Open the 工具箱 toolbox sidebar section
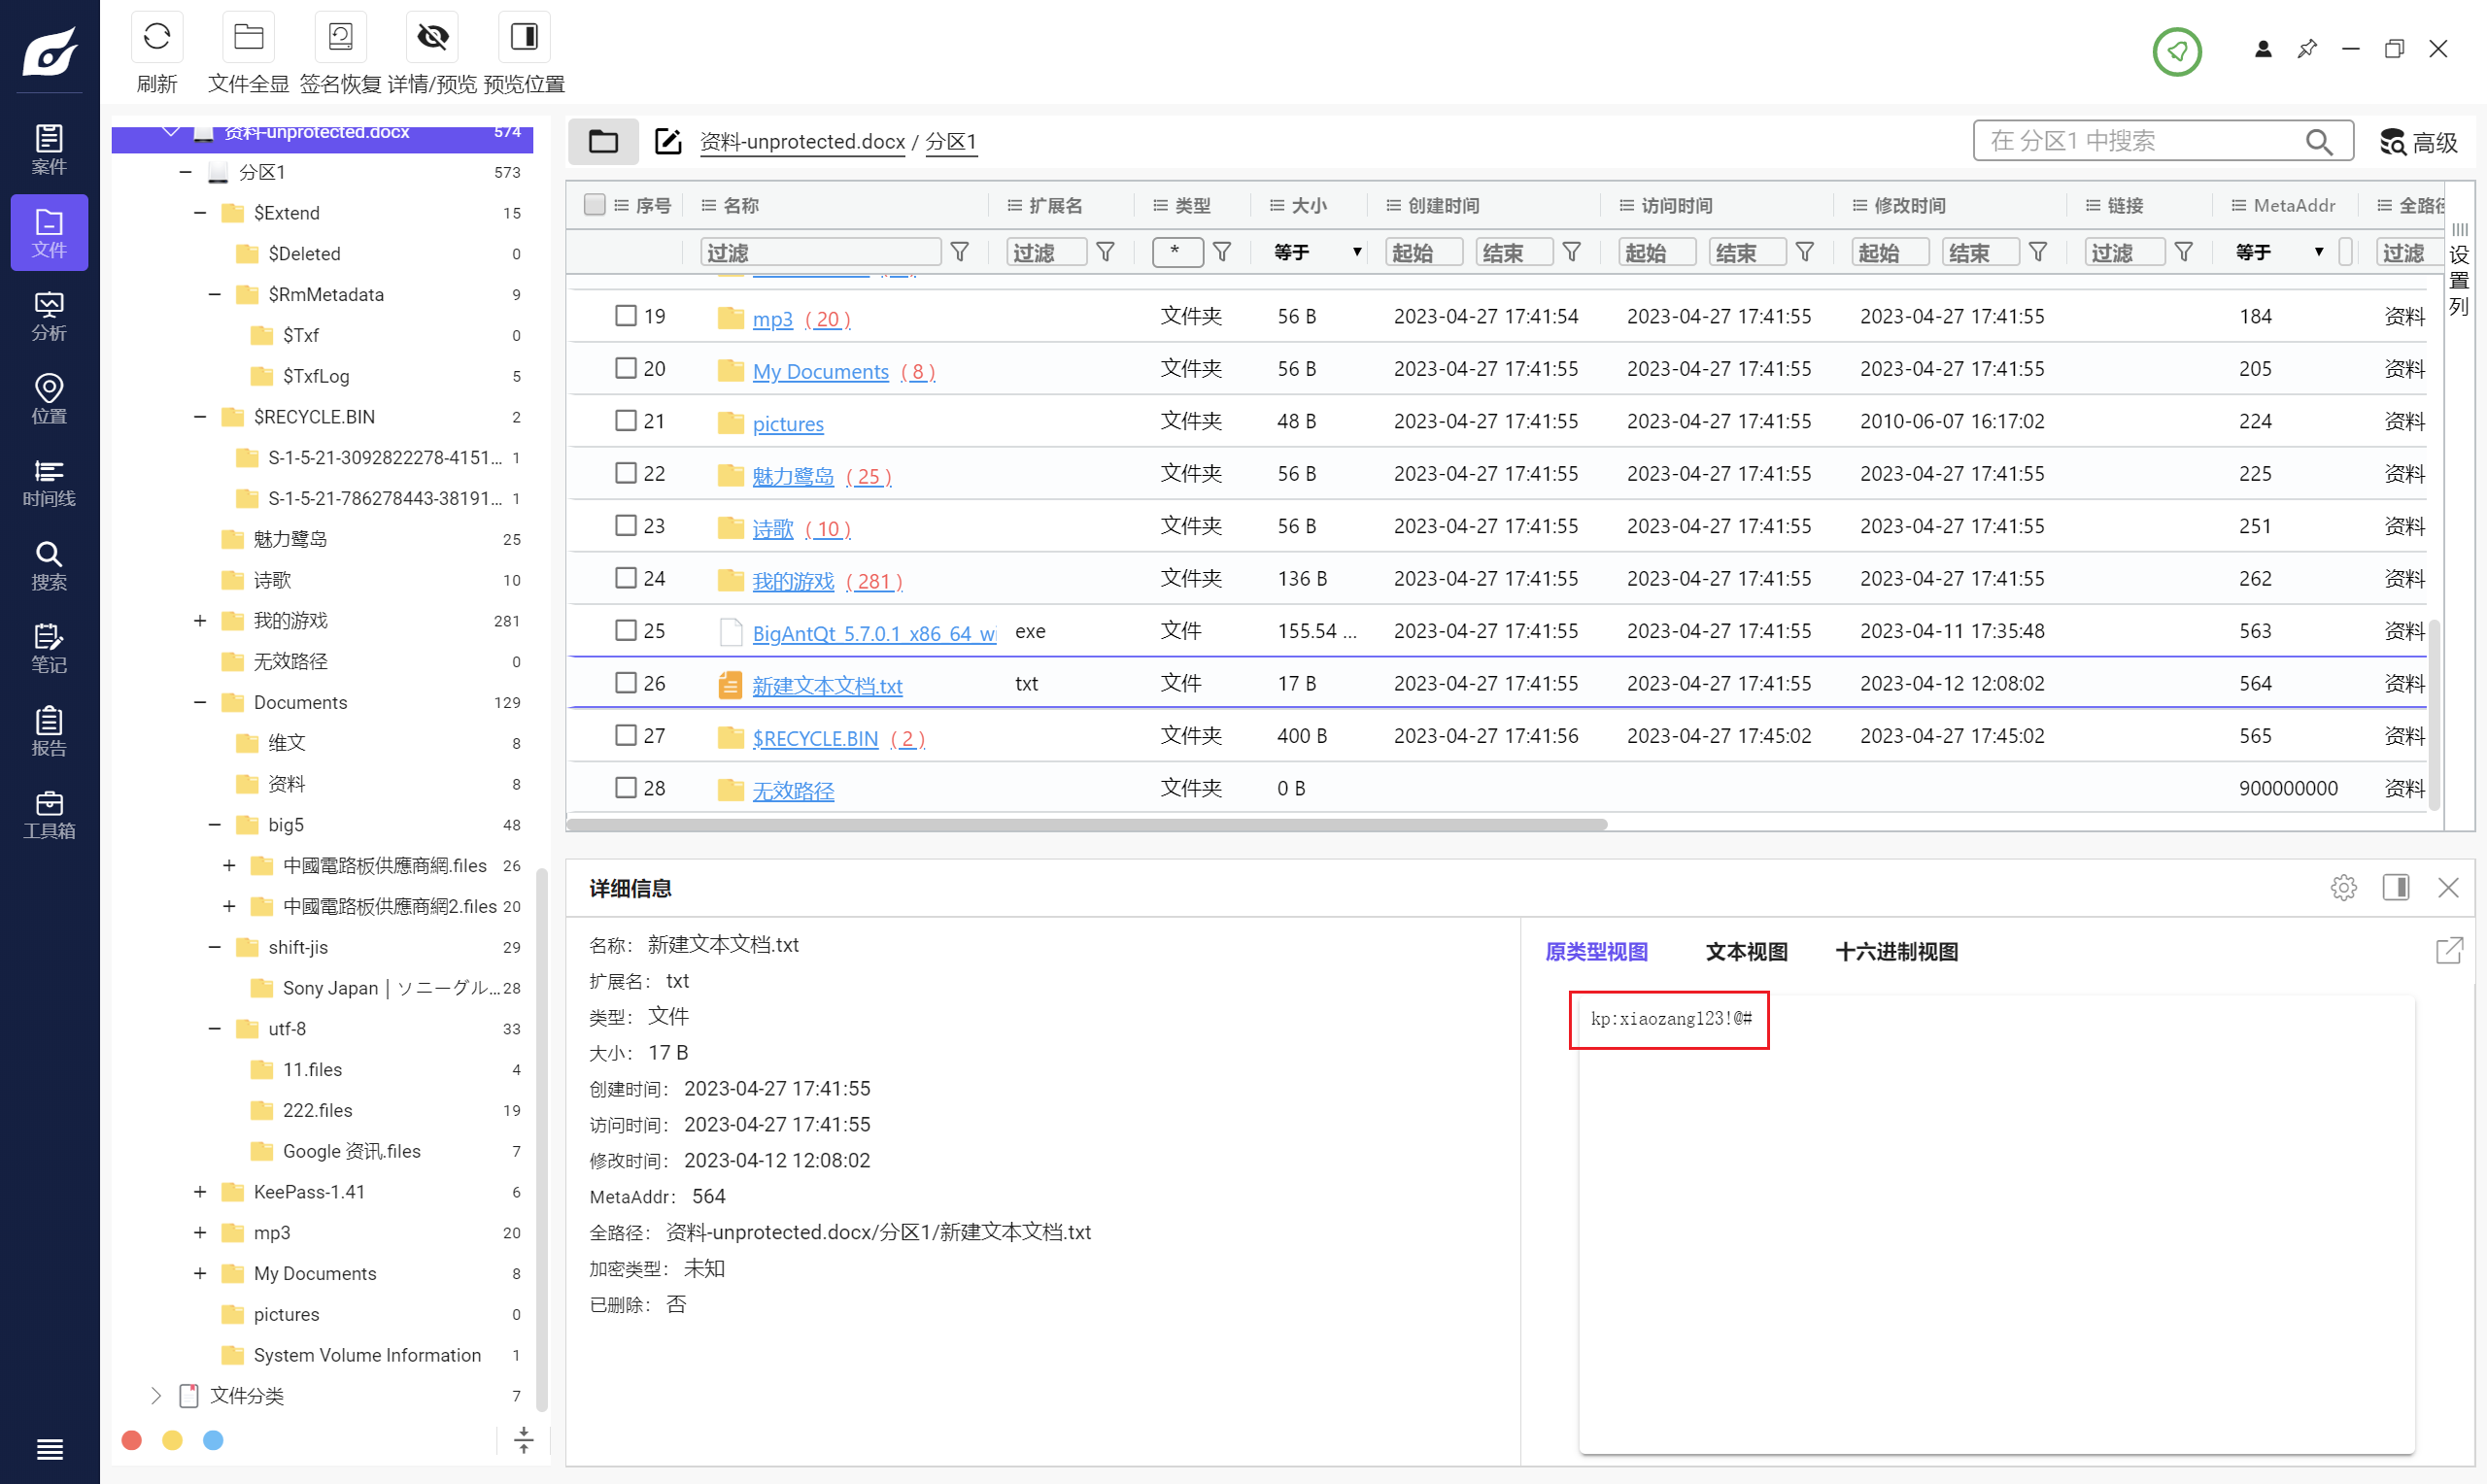This screenshot has height=1484, width=2487. pos(49,814)
